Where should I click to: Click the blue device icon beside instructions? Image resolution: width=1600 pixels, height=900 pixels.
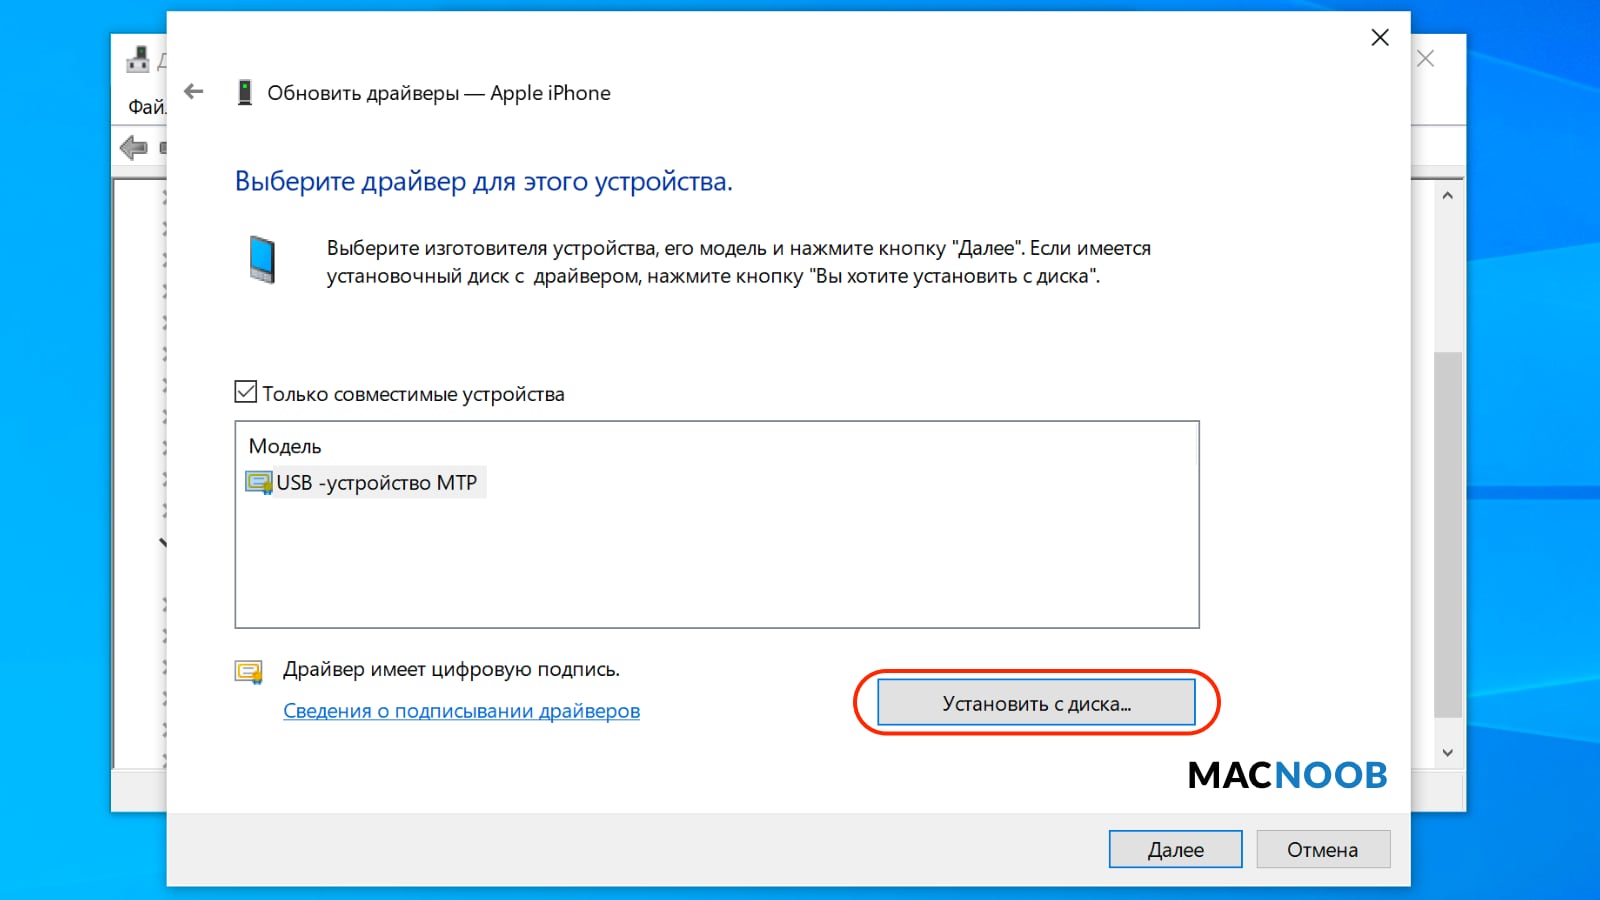[x=262, y=259]
